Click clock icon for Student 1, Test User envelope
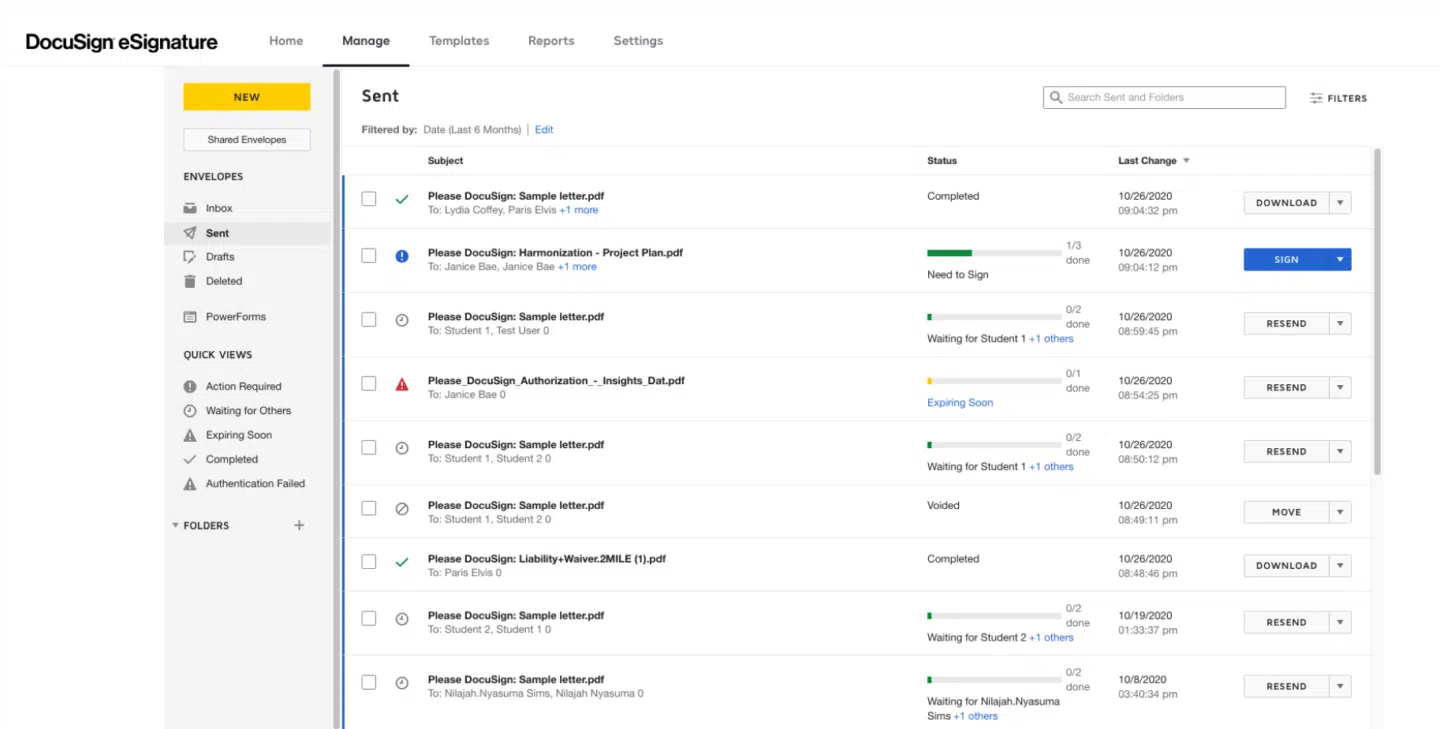The image size is (1440, 729). coord(402,320)
